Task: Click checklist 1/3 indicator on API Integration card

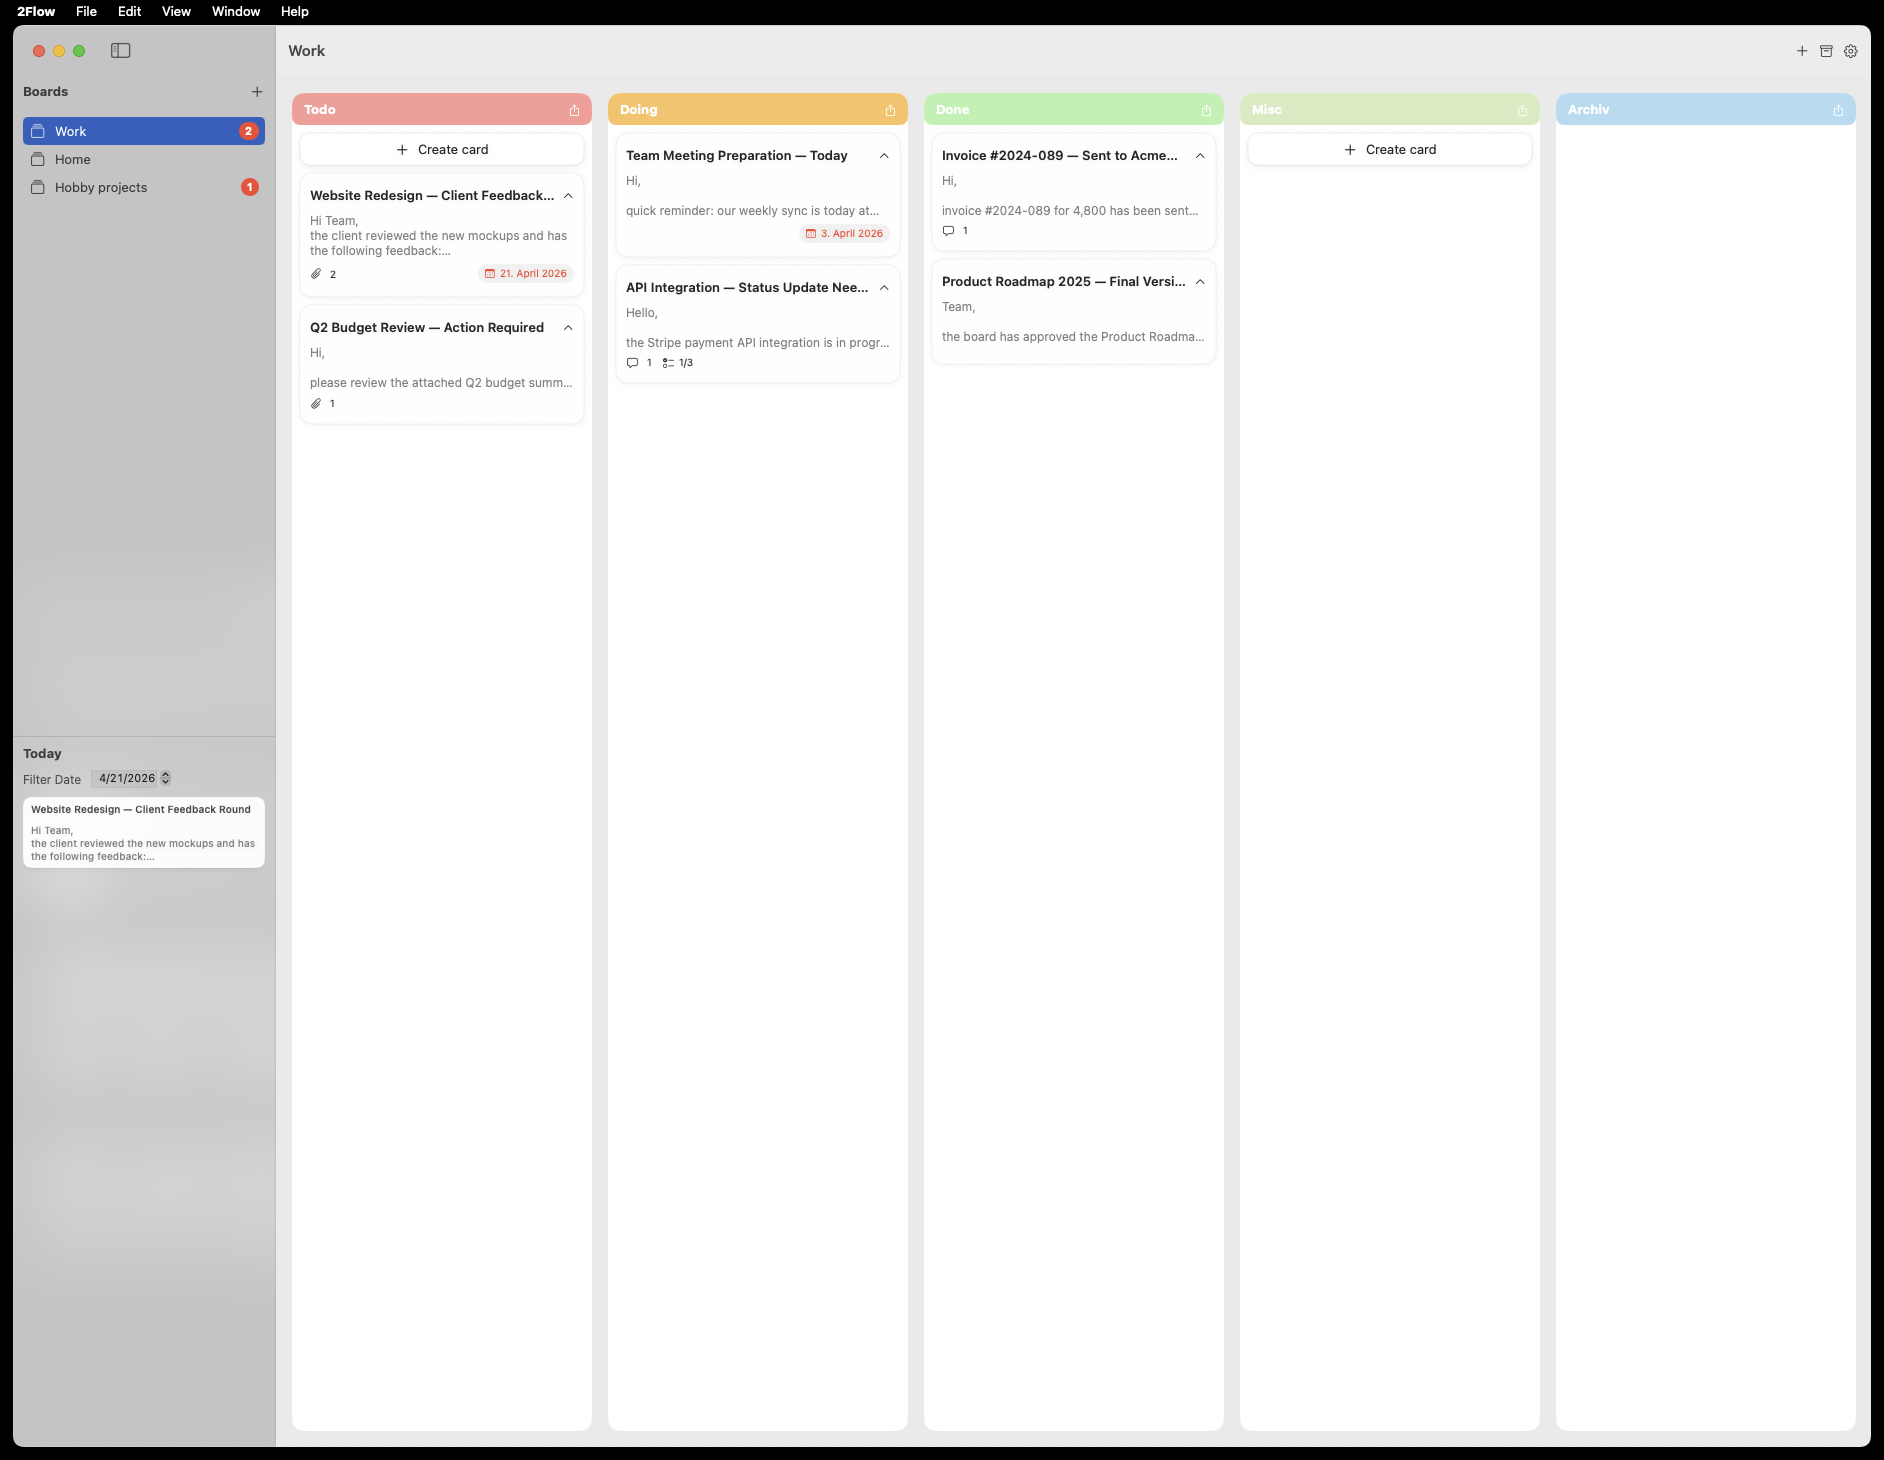Action: point(678,363)
